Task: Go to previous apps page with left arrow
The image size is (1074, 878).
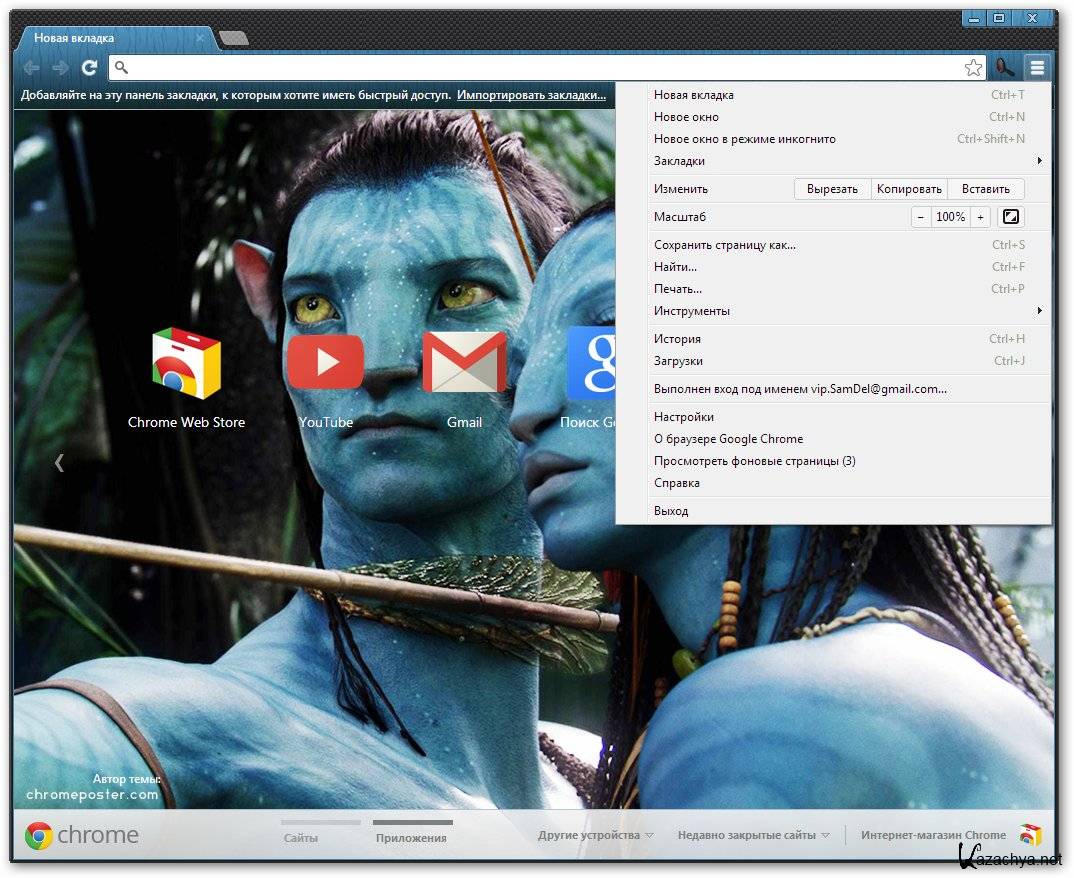Action: [x=59, y=462]
